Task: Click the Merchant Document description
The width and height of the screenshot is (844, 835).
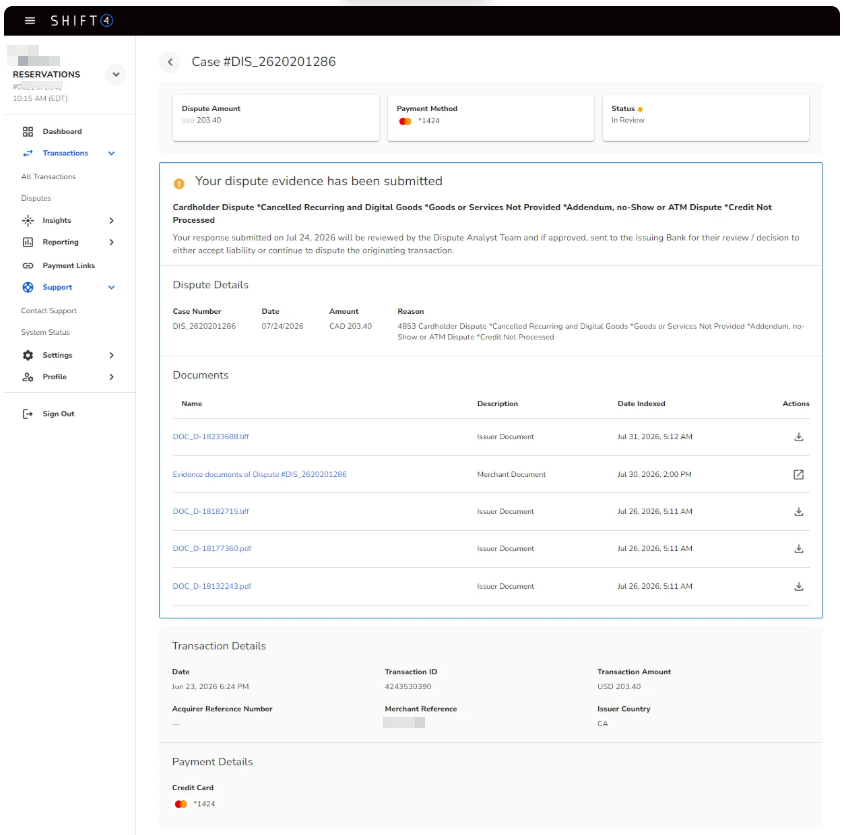Action: [x=511, y=474]
